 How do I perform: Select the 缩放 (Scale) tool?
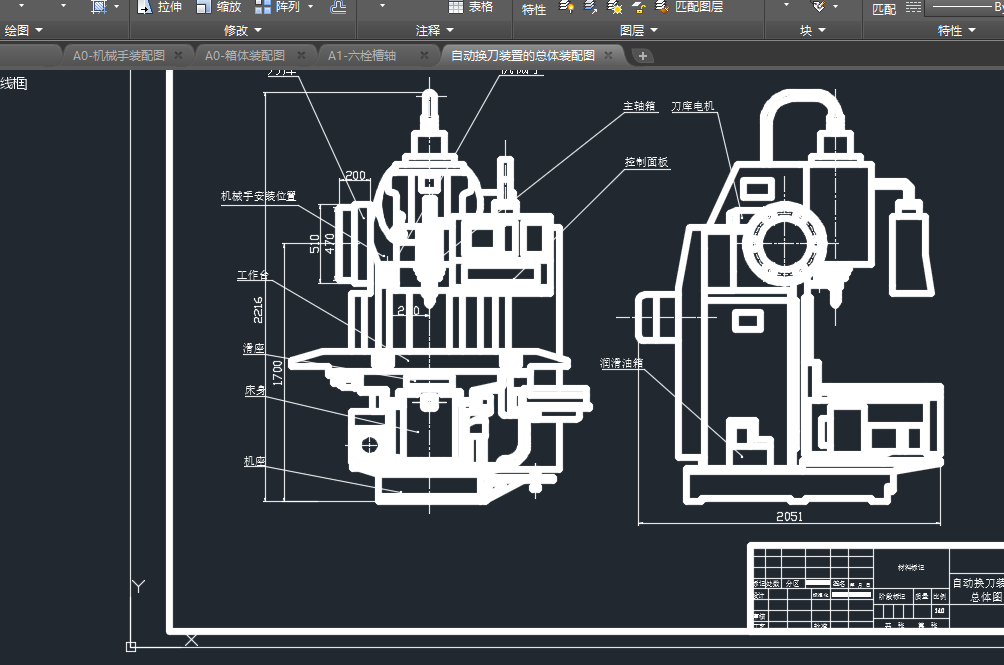coord(218,7)
